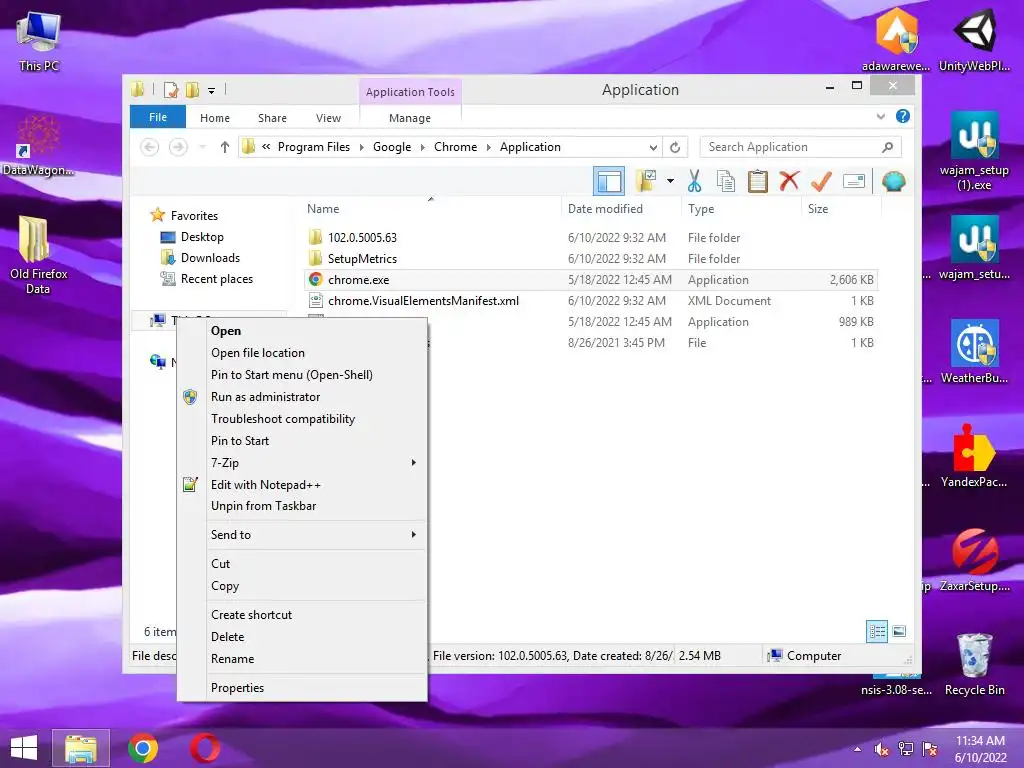Click the Copy toolbar icon

[x=726, y=181]
